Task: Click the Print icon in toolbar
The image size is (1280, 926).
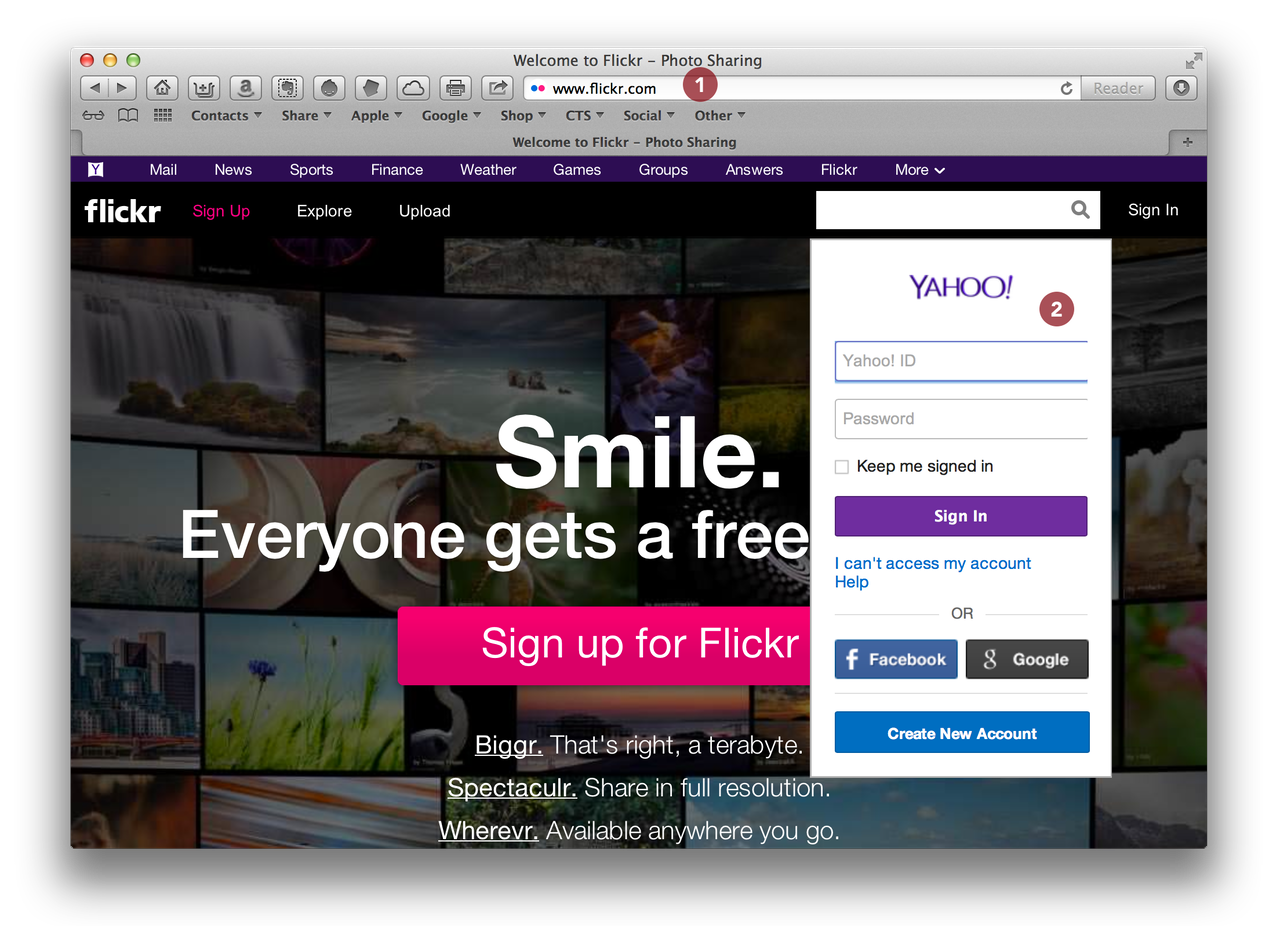Action: coord(455,88)
